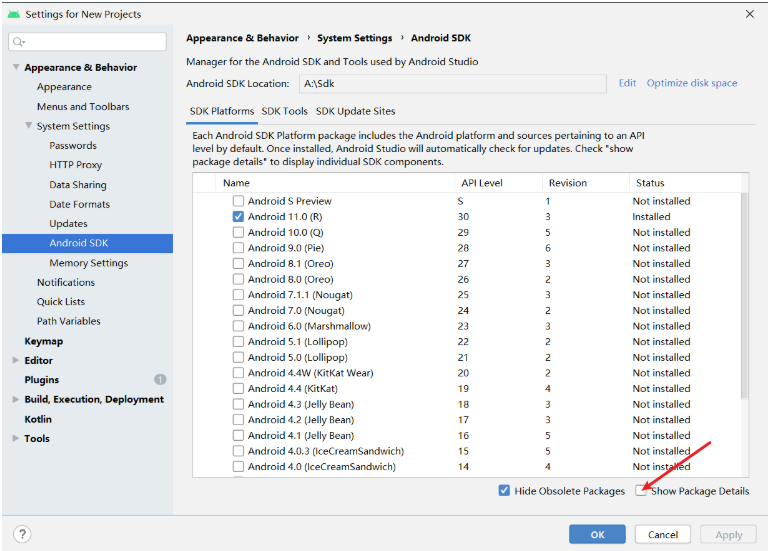The width and height of the screenshot is (771, 551).
Task: Sort table by Revision column header
Action: (x=586, y=183)
